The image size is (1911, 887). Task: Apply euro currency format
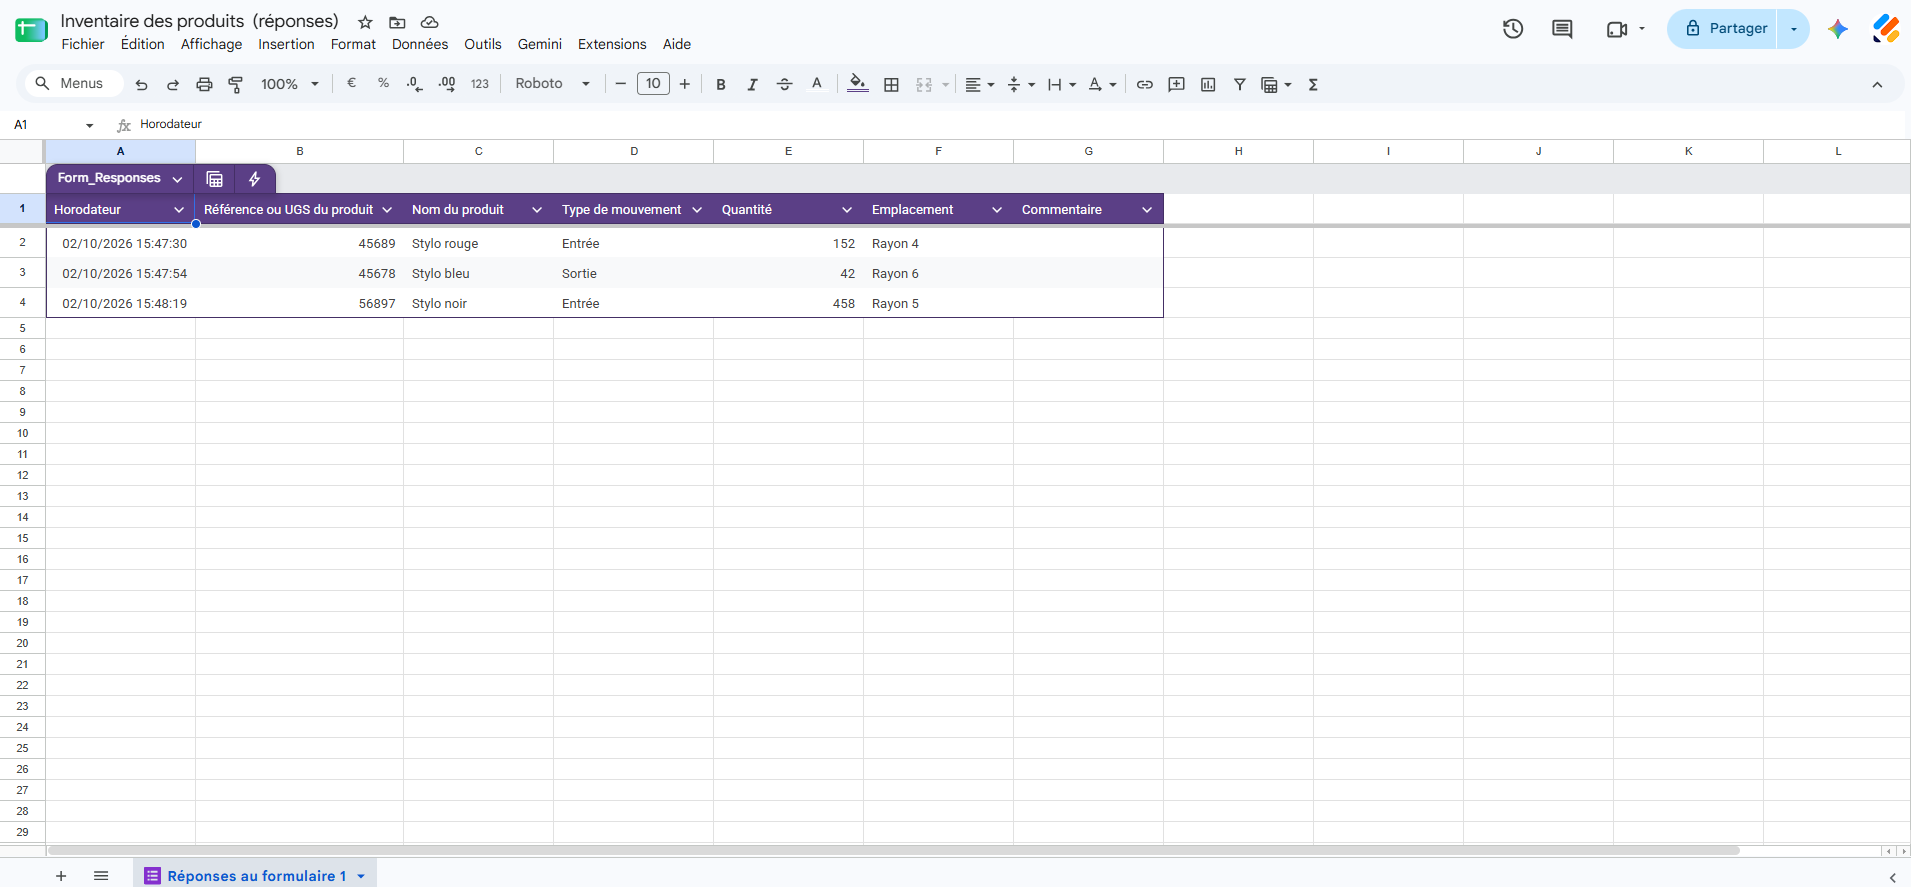click(351, 84)
